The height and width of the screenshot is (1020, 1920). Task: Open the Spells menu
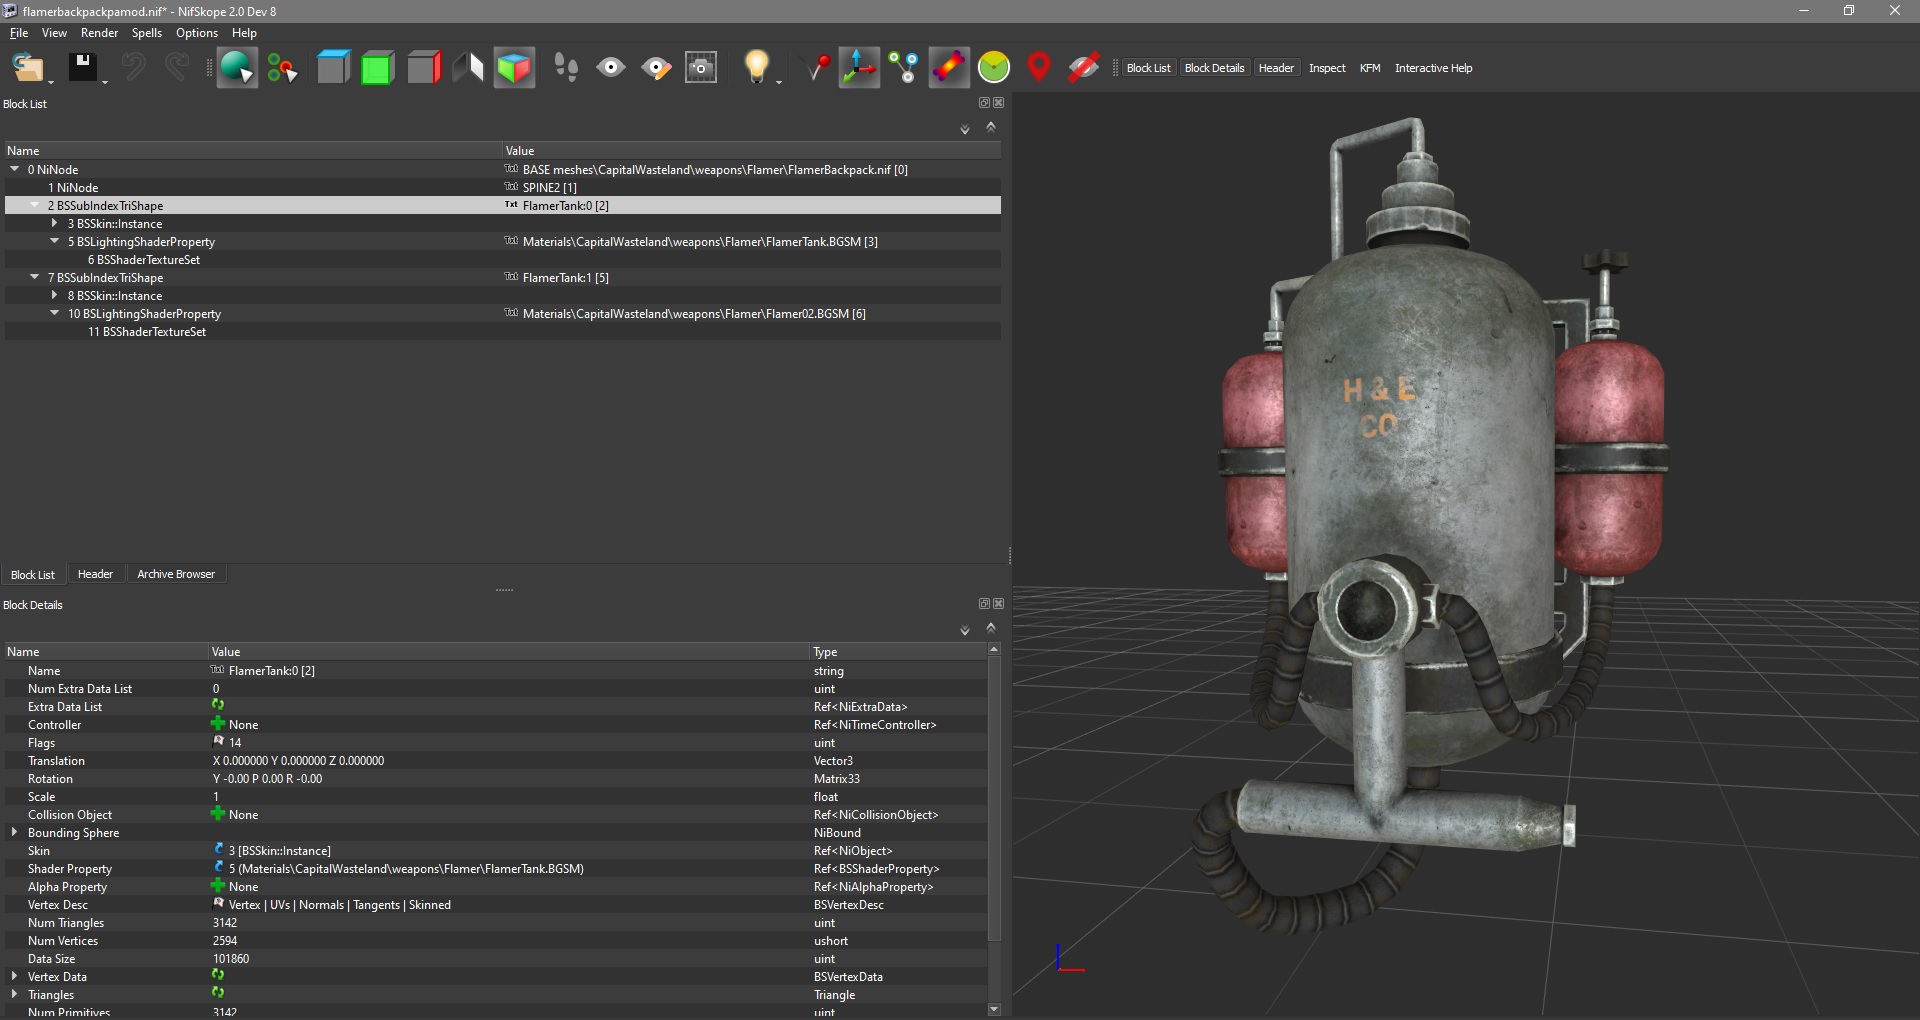click(146, 33)
